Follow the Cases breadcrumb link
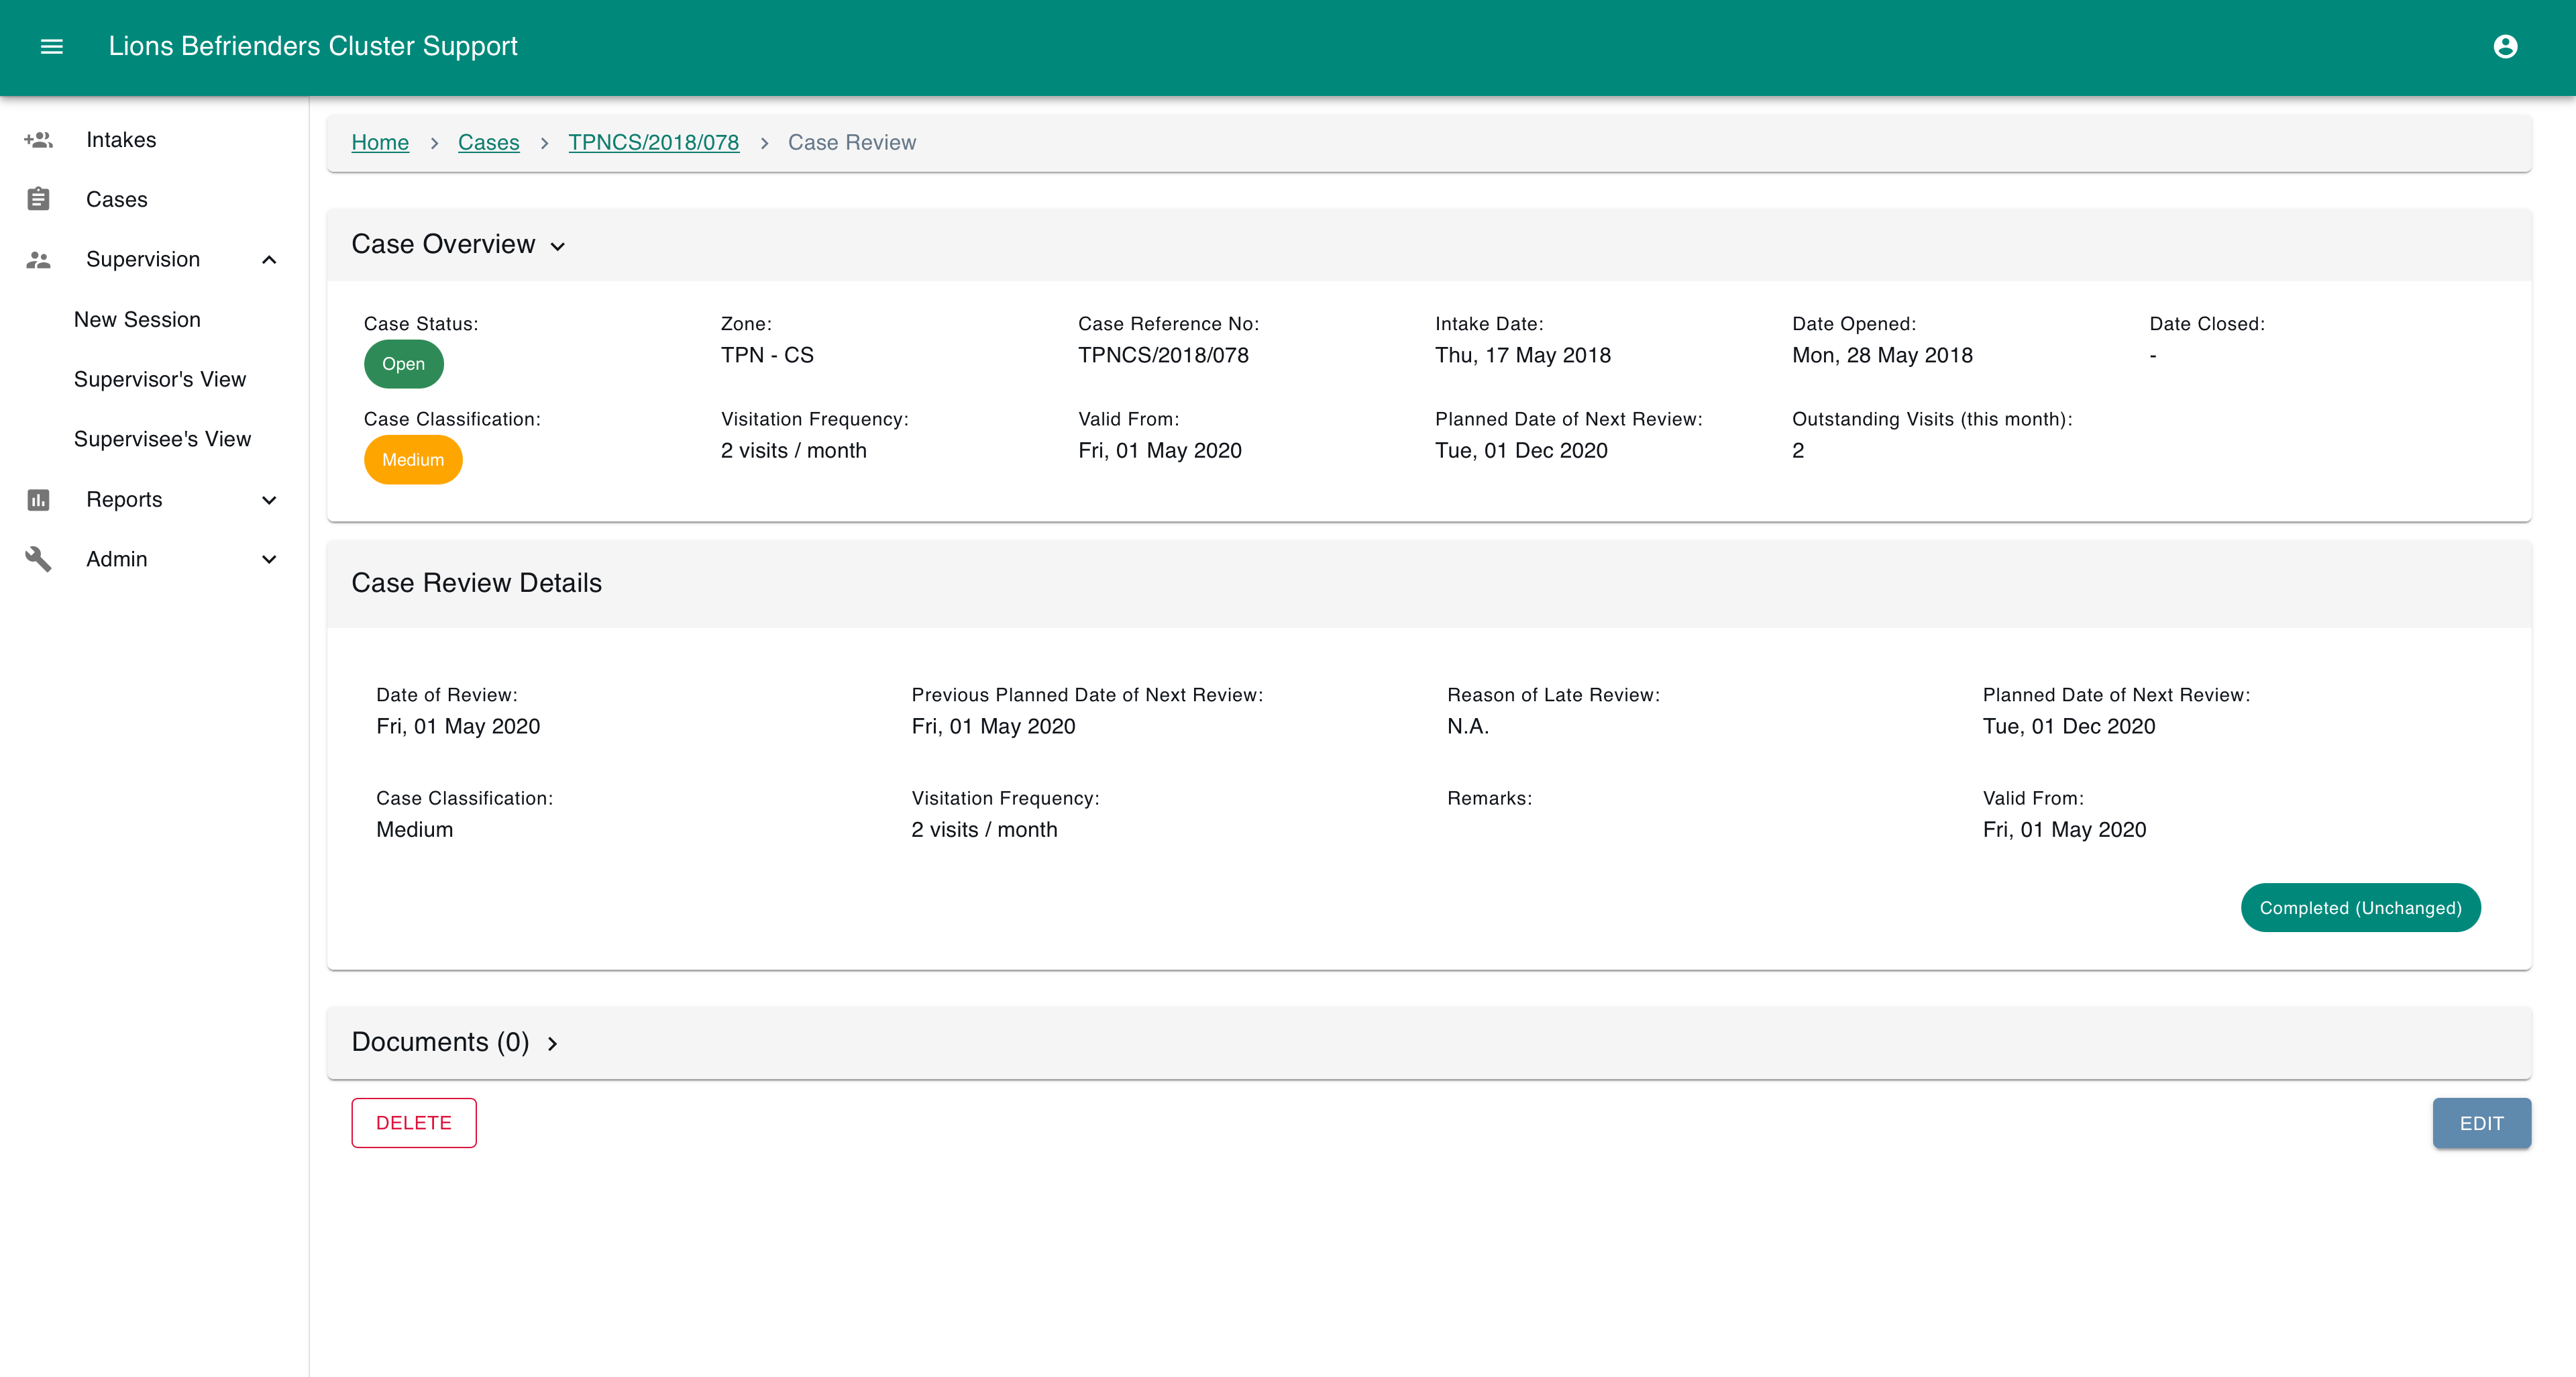The image size is (2576, 1377). (x=488, y=142)
